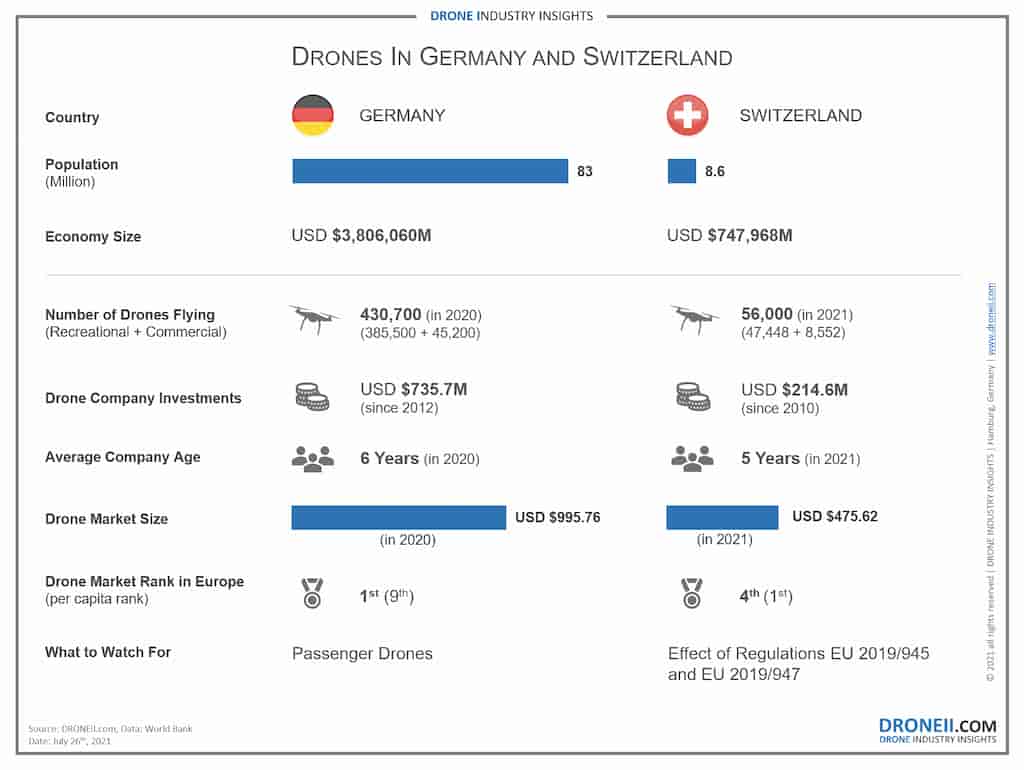This screenshot has width=1024, height=770.
Task: Click the value "USD $3,806,060M"
Action: [x=361, y=236]
